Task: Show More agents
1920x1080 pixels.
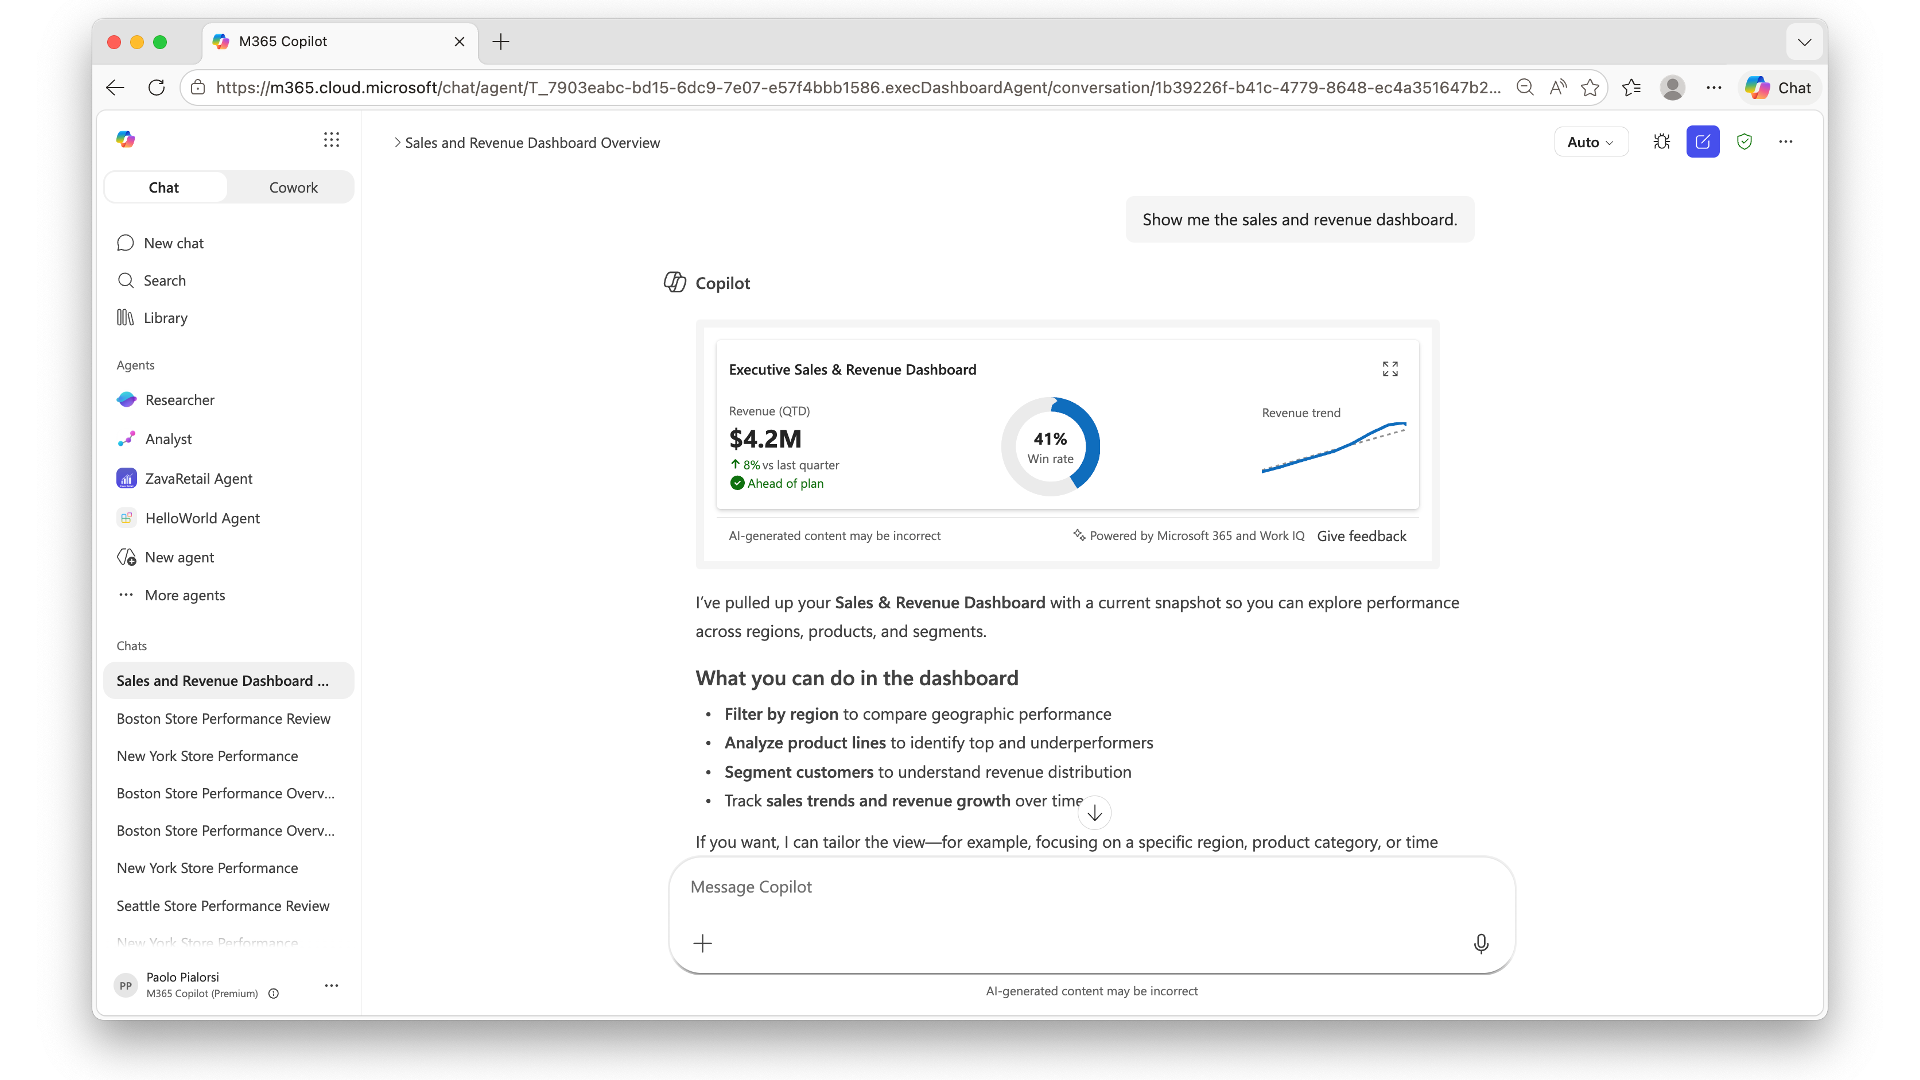Action: coord(228,595)
